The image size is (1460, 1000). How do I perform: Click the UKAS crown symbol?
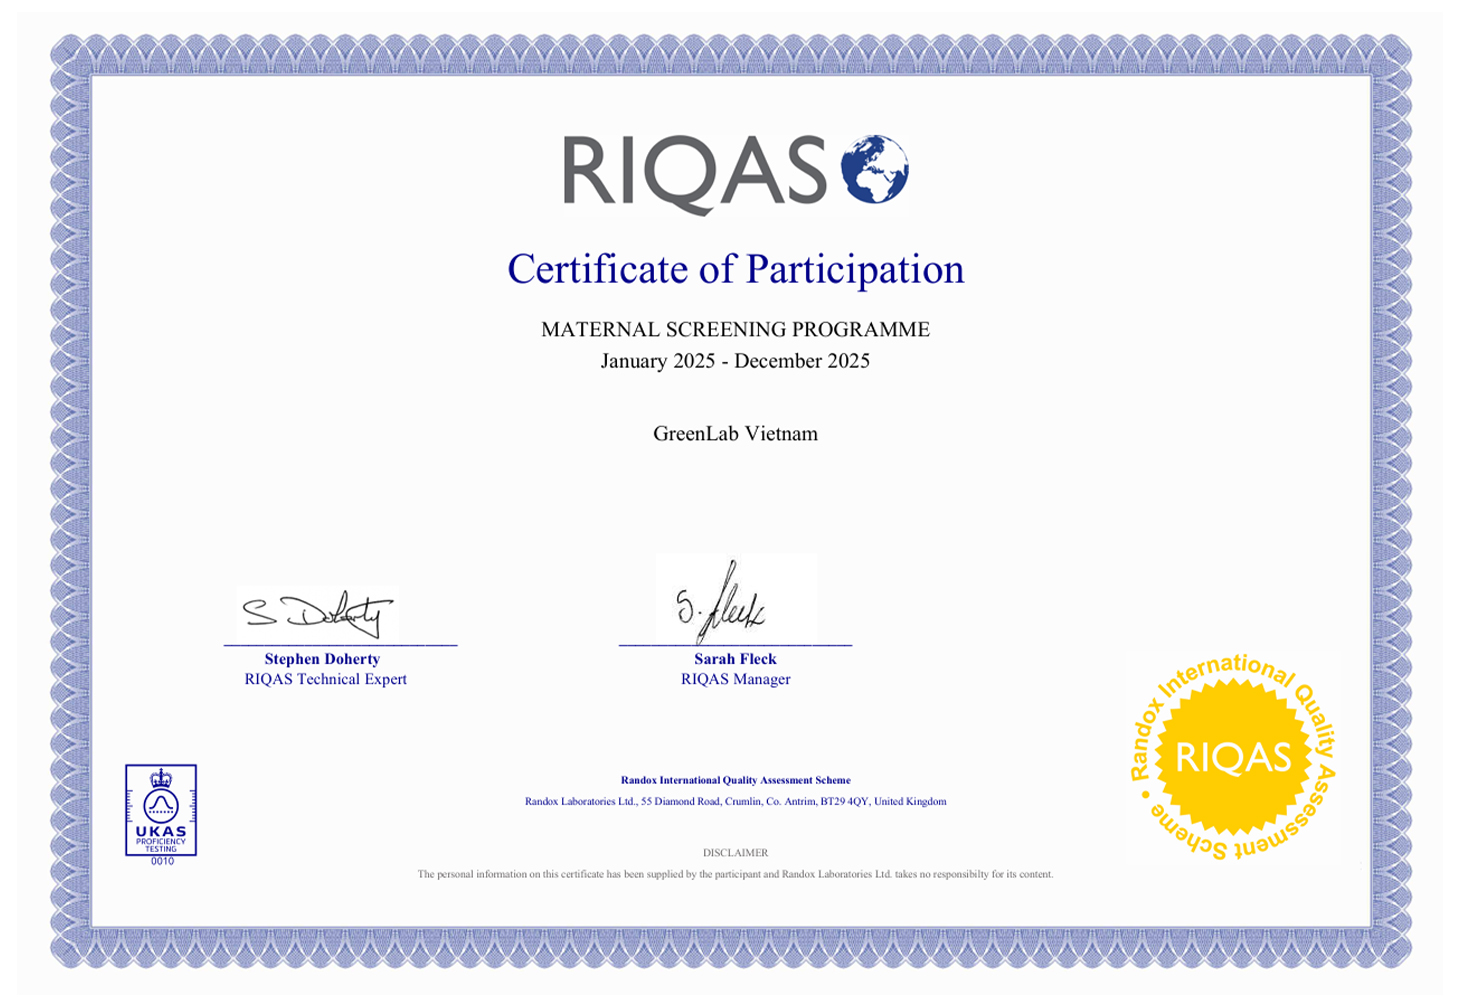[161, 779]
